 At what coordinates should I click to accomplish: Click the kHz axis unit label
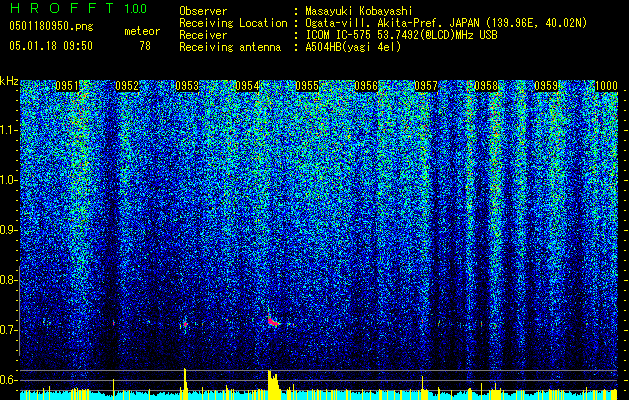[9, 81]
